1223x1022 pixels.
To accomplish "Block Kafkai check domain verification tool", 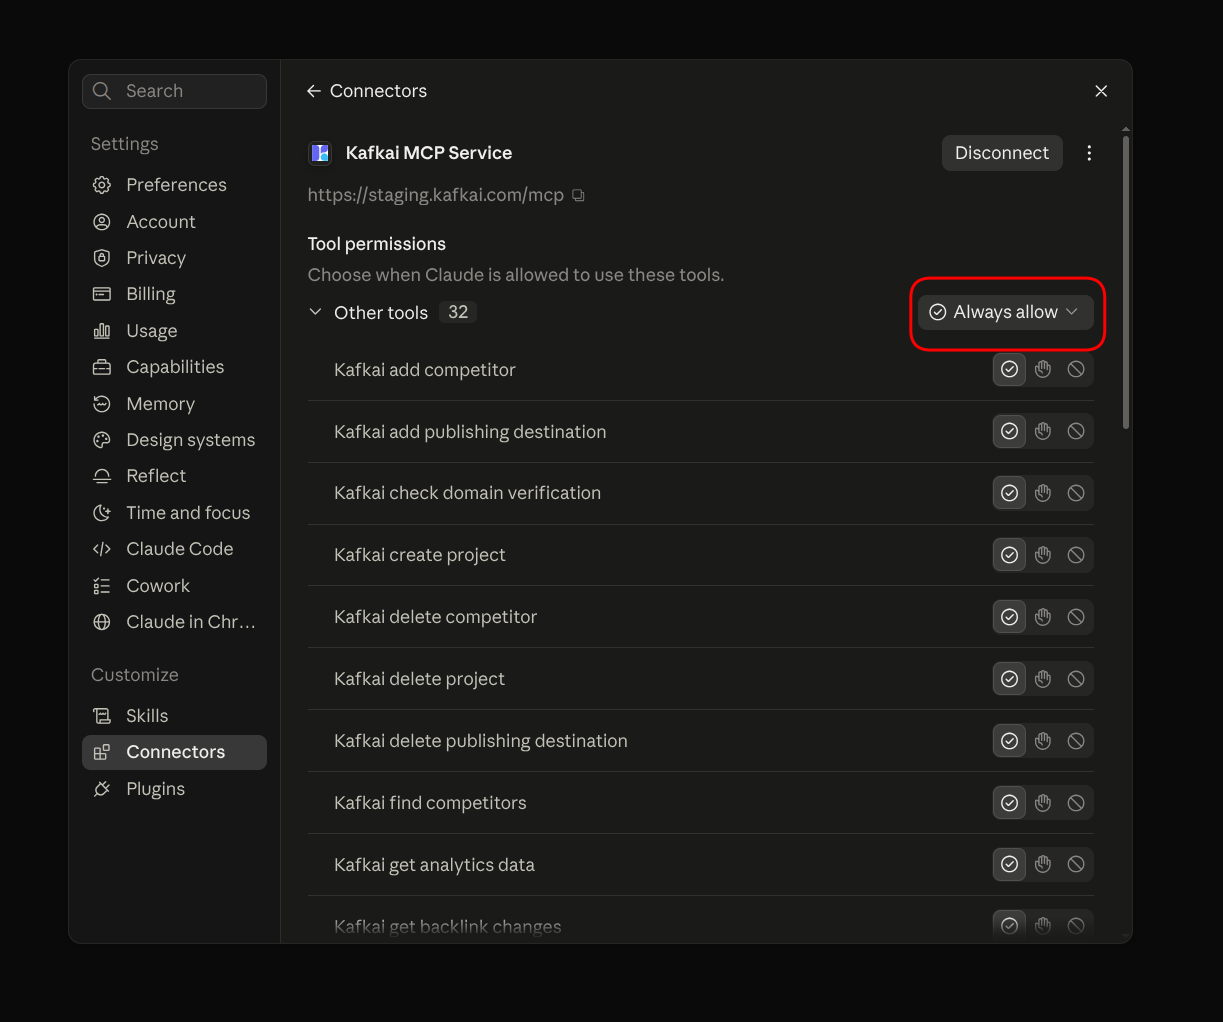I will [x=1076, y=493].
